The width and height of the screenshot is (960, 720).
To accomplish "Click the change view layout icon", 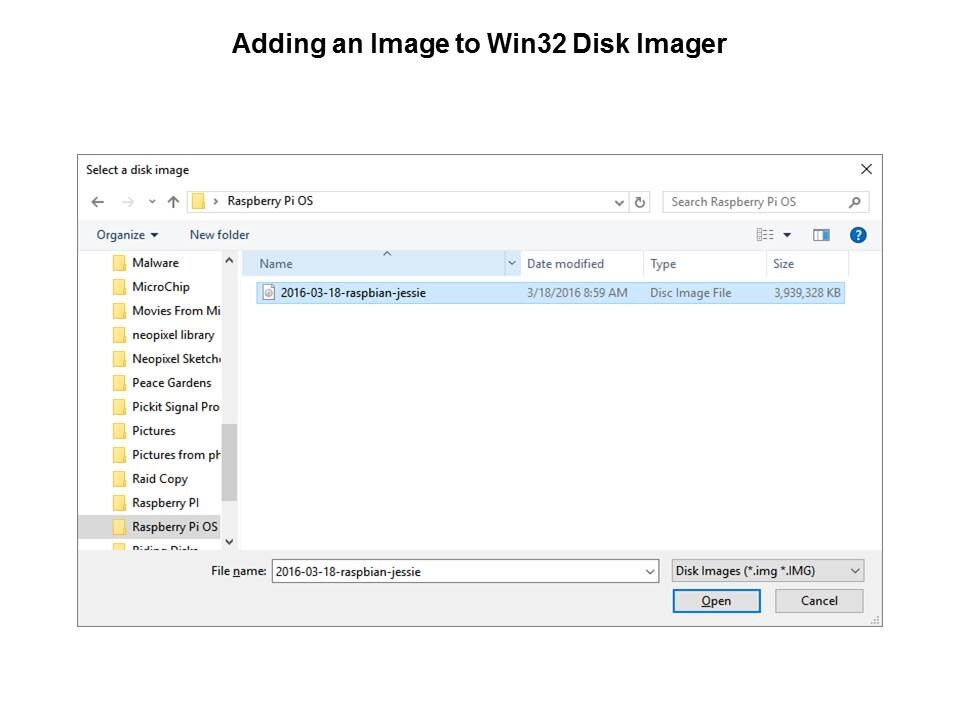I will tap(765, 235).
